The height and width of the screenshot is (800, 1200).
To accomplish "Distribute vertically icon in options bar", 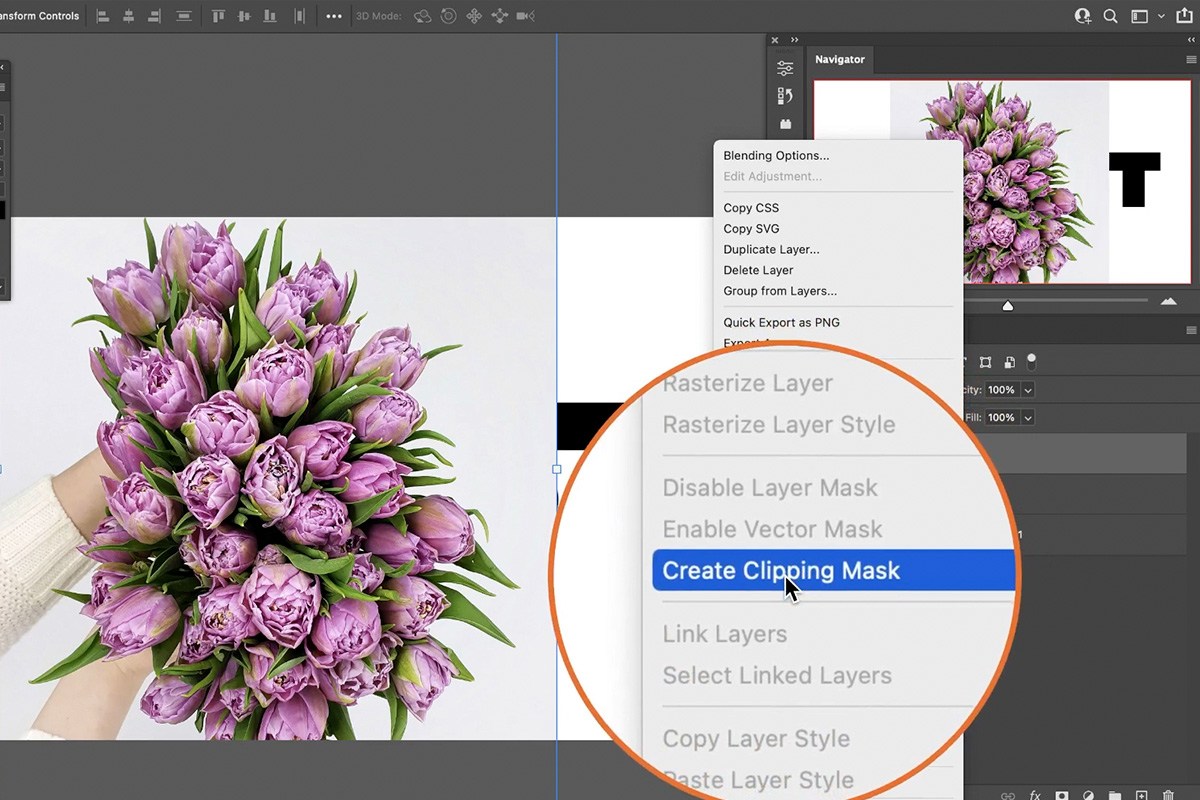I will 184,16.
